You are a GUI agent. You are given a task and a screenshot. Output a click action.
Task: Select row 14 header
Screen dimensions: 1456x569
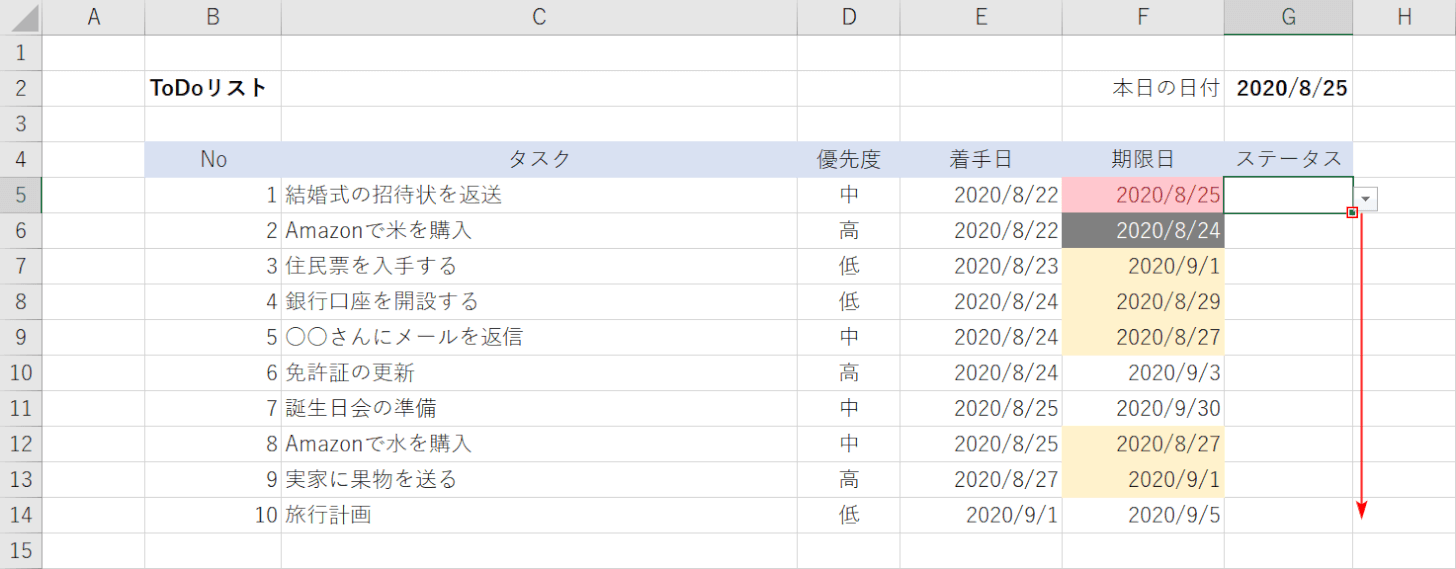21,515
